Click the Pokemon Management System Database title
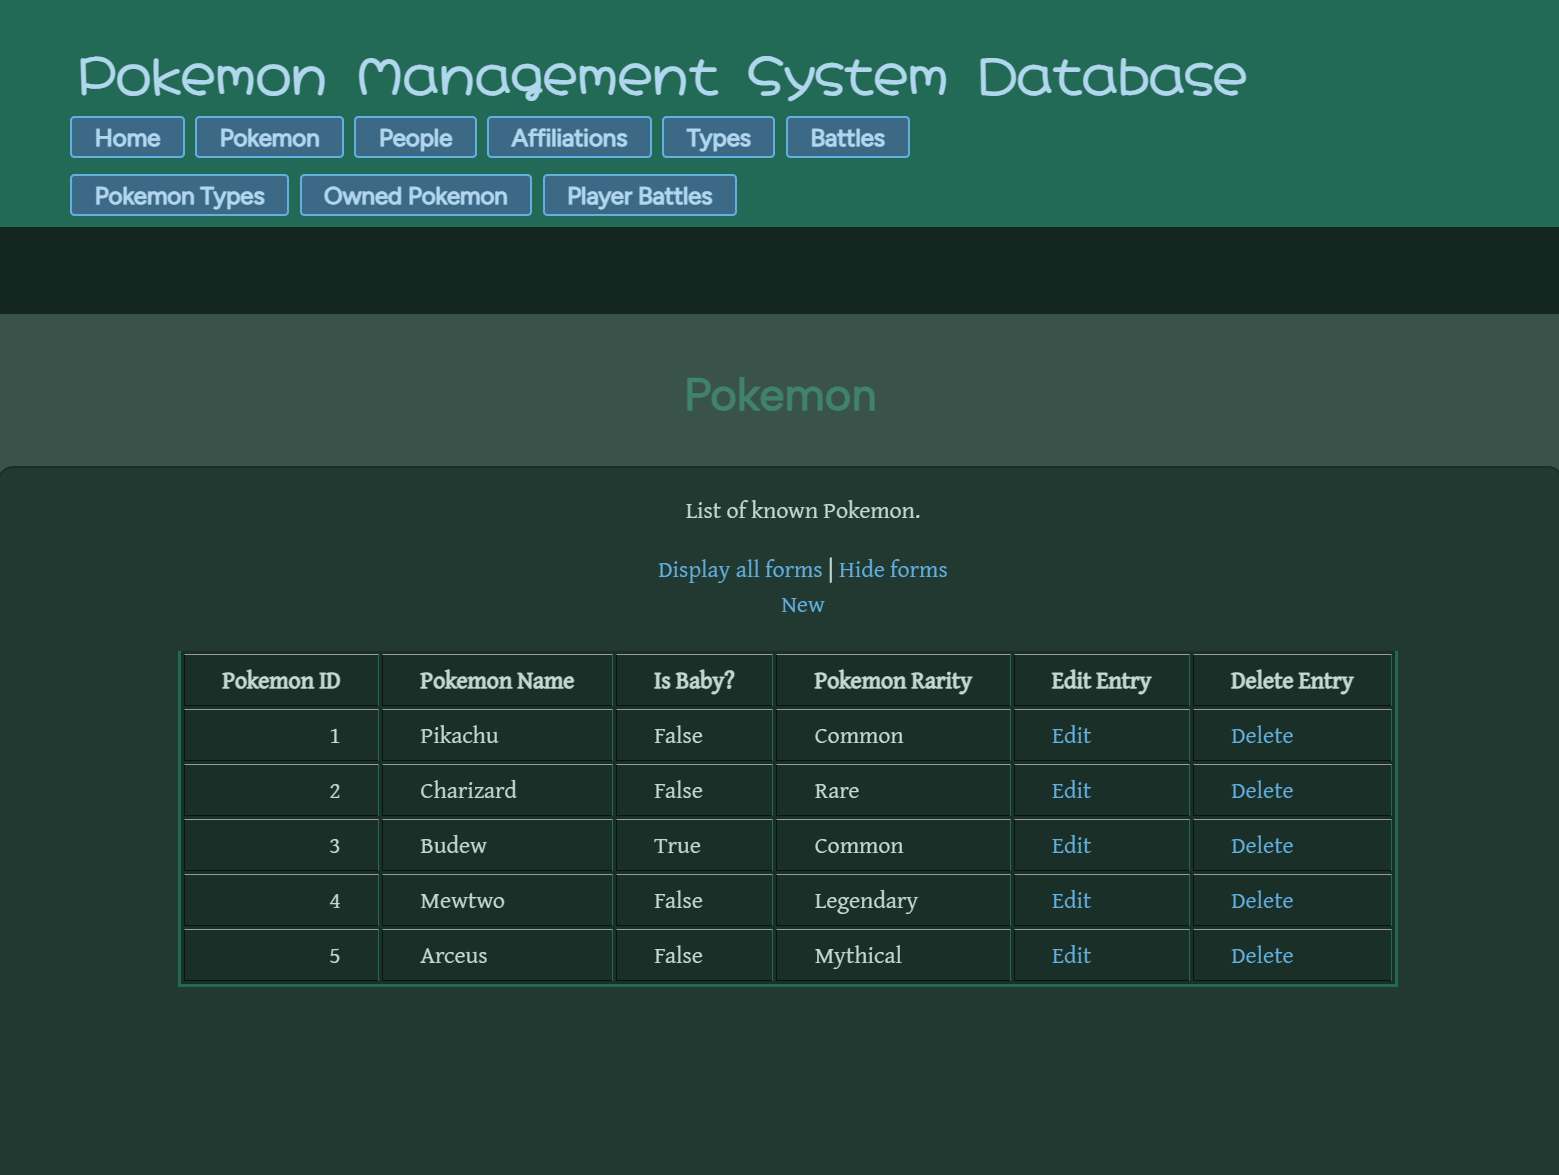The width and height of the screenshot is (1559, 1175). point(662,78)
